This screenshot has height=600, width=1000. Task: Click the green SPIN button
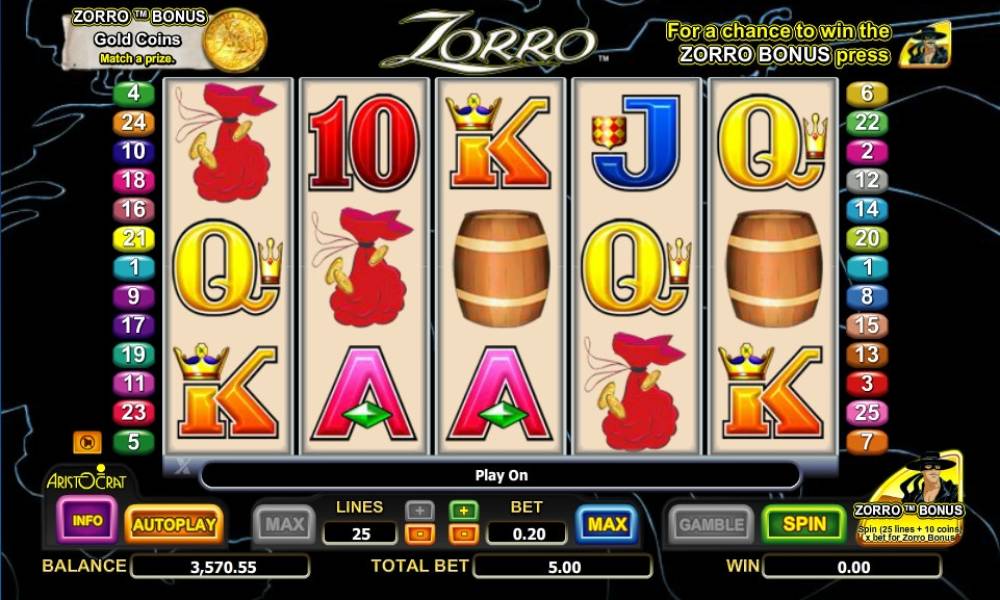[804, 524]
